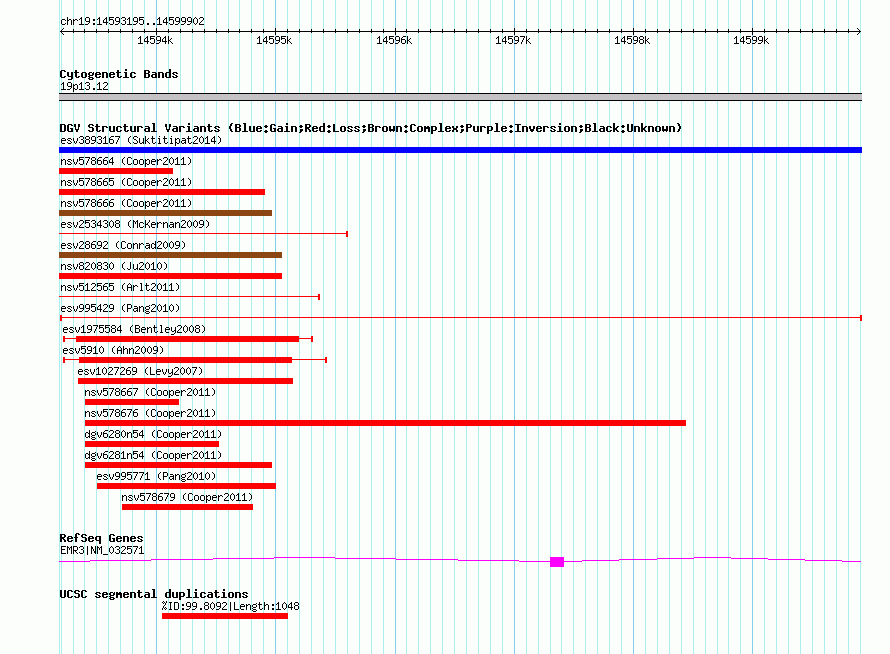Click the Cytogenetic Bands track title
Screen dimensions: 890x654
click(x=119, y=74)
